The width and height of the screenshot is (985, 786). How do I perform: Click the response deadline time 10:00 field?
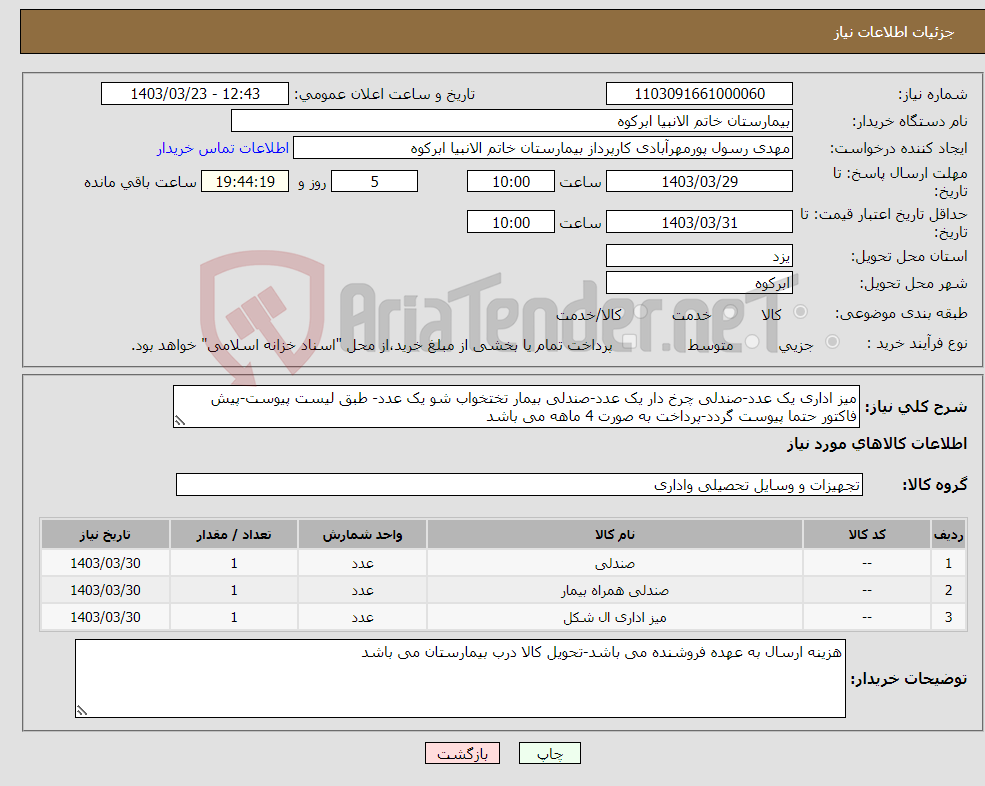511,182
